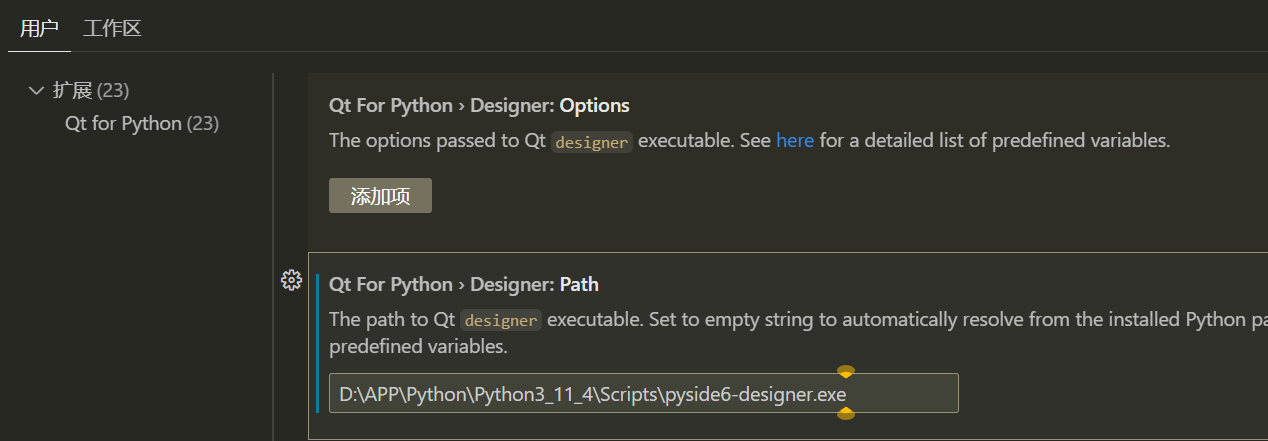Screen dimensions: 1268x441
Task: Click the Designer: Path setting title
Action: click(x=464, y=285)
